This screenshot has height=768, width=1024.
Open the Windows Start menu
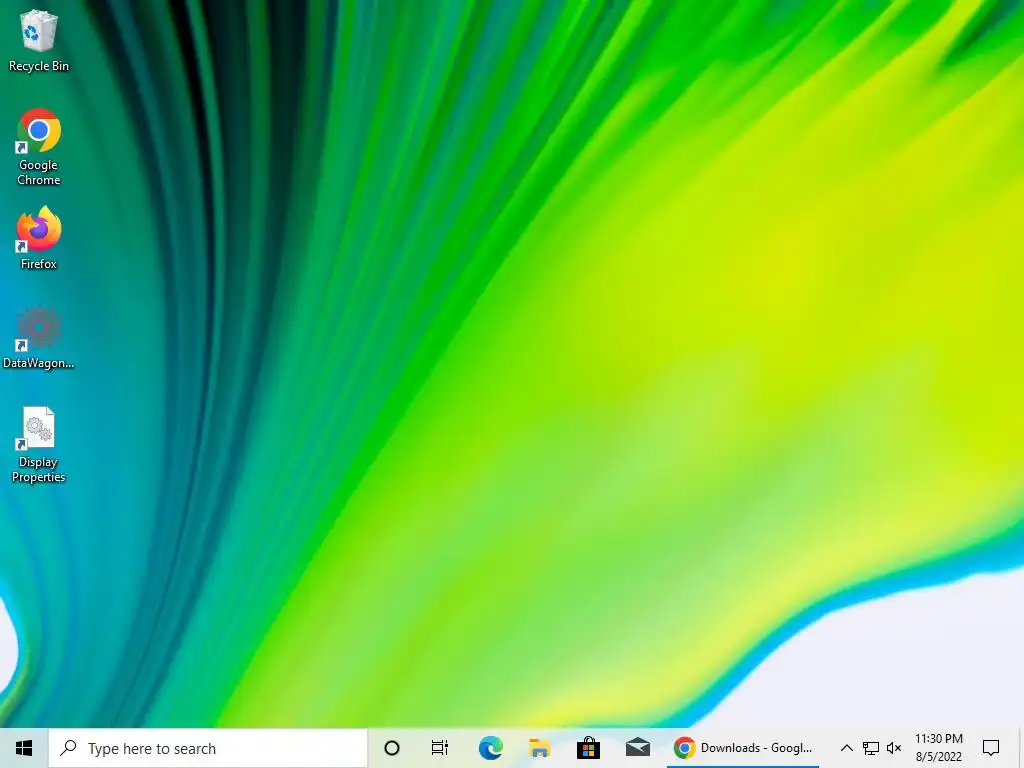click(24, 748)
